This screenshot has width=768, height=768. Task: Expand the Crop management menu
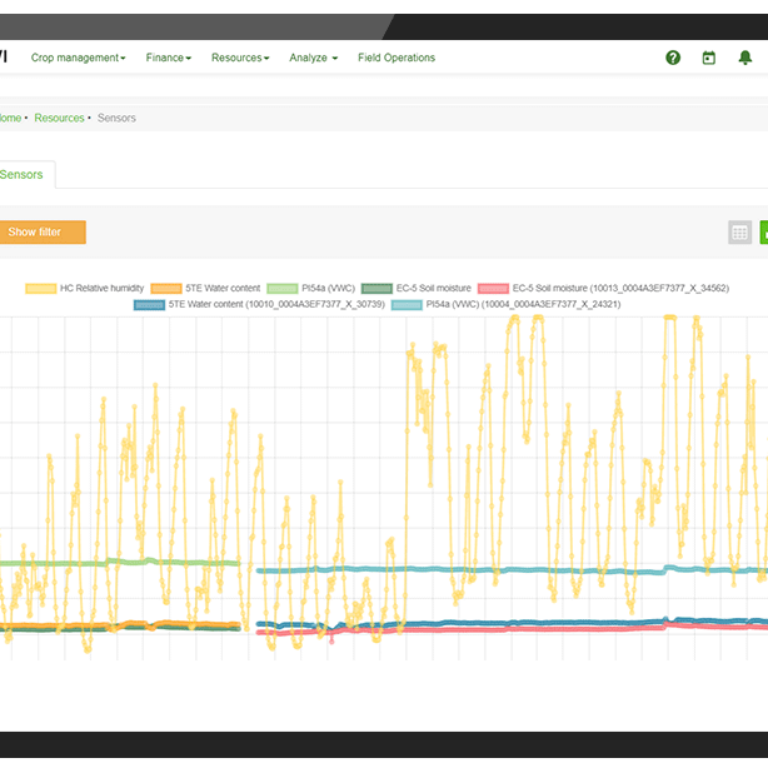point(78,58)
